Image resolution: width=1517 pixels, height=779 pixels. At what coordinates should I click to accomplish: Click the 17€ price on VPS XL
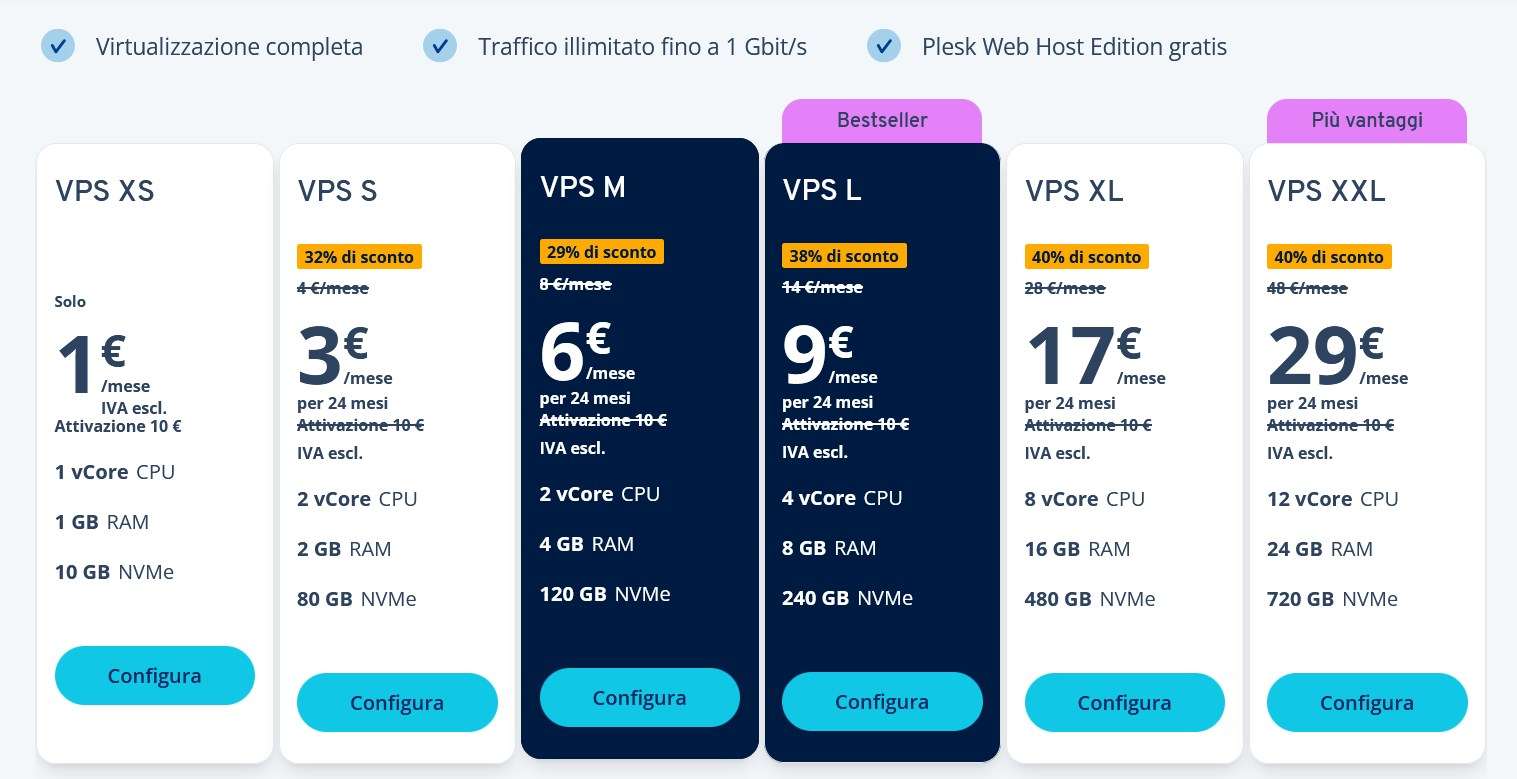(x=1083, y=356)
